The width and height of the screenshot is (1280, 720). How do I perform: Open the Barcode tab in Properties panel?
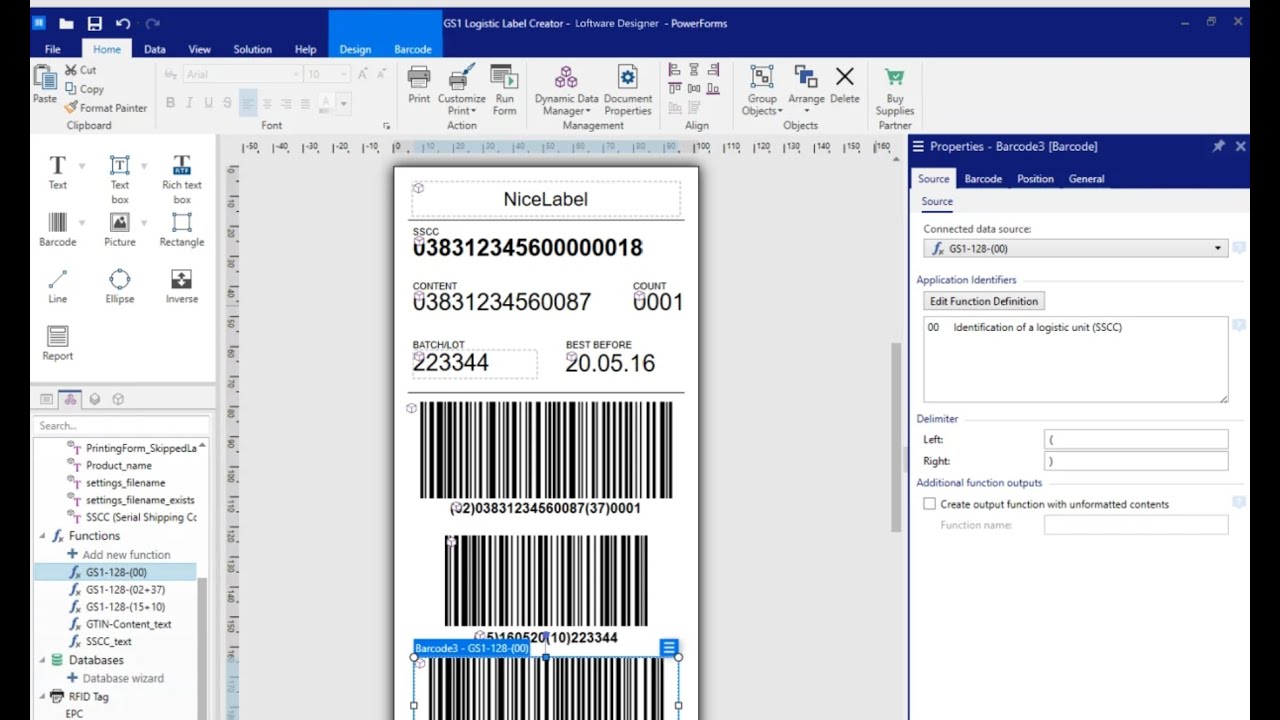[983, 179]
